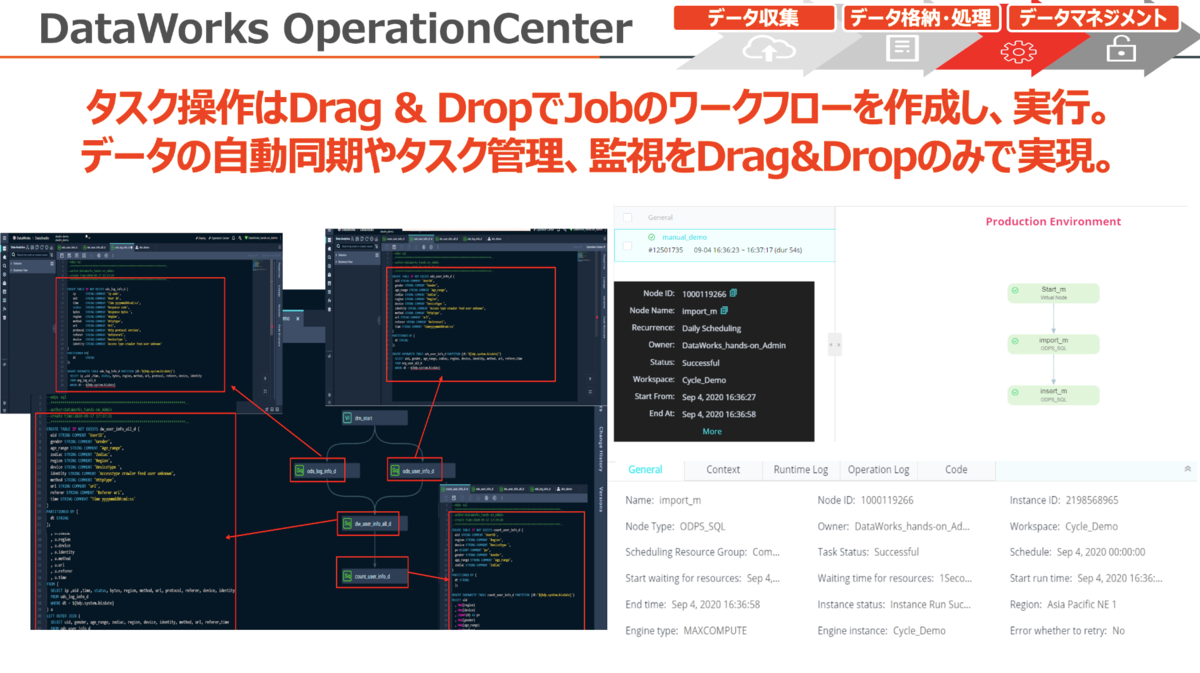Open the Runtime Log tab

(801, 469)
